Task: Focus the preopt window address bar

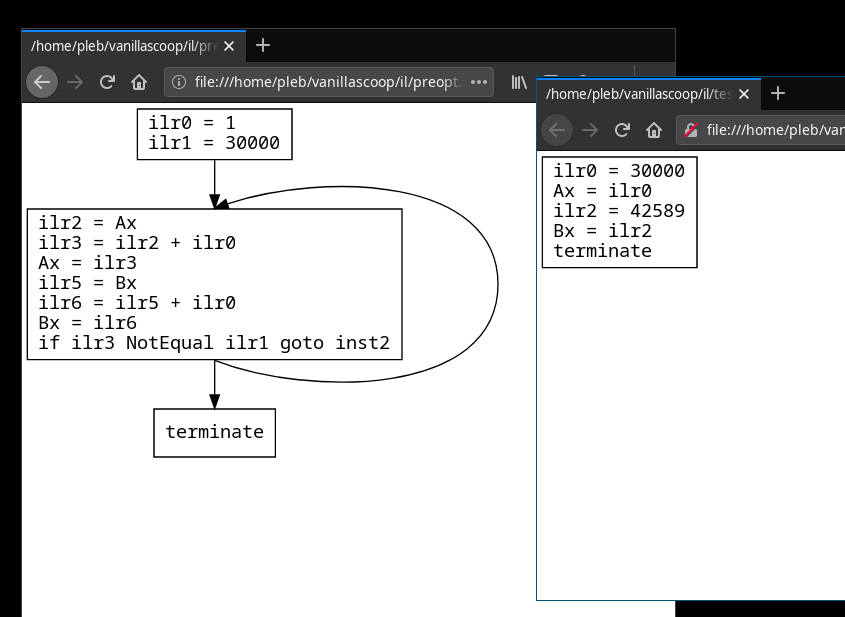Action: pyautogui.click(x=329, y=82)
